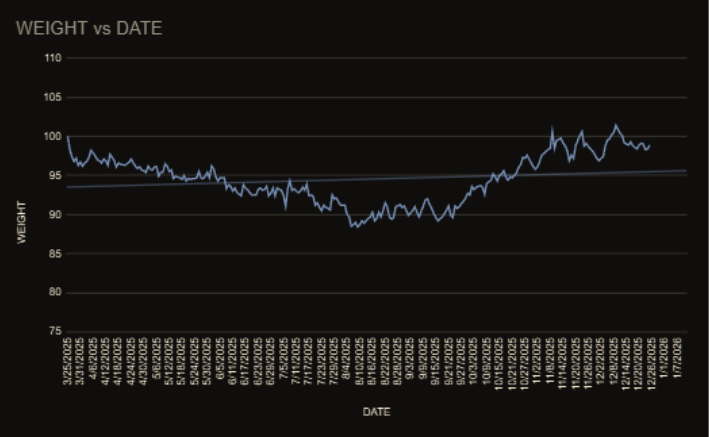Select the 4/30/2025 date label
709x437 pixels.
[143, 361]
